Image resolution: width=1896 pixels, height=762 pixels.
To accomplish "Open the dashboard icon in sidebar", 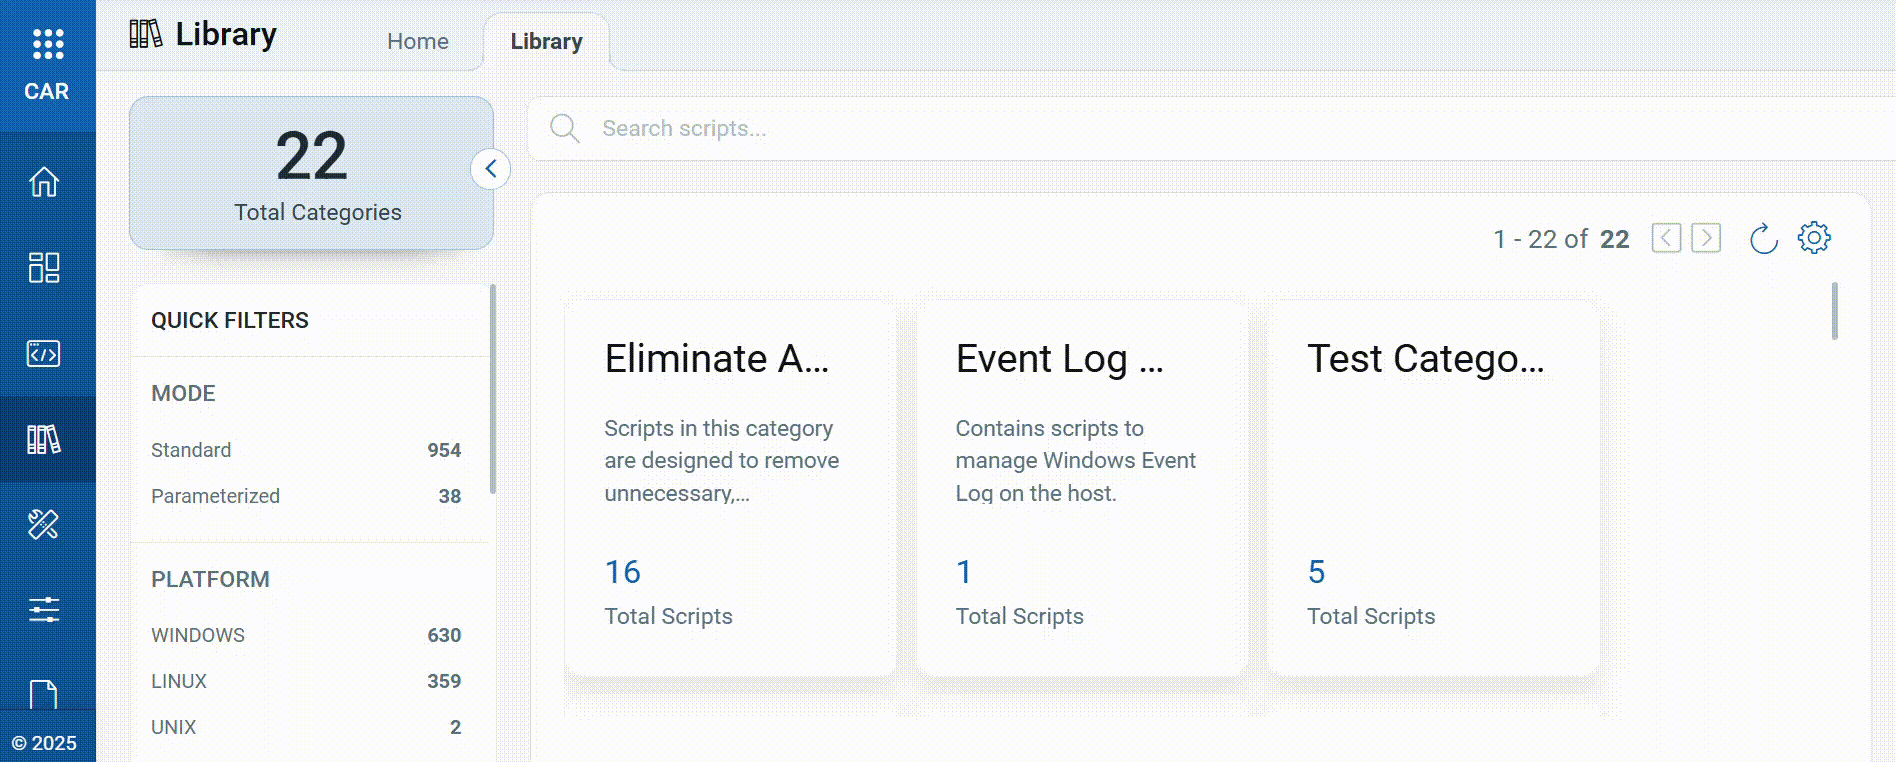I will (x=44, y=267).
